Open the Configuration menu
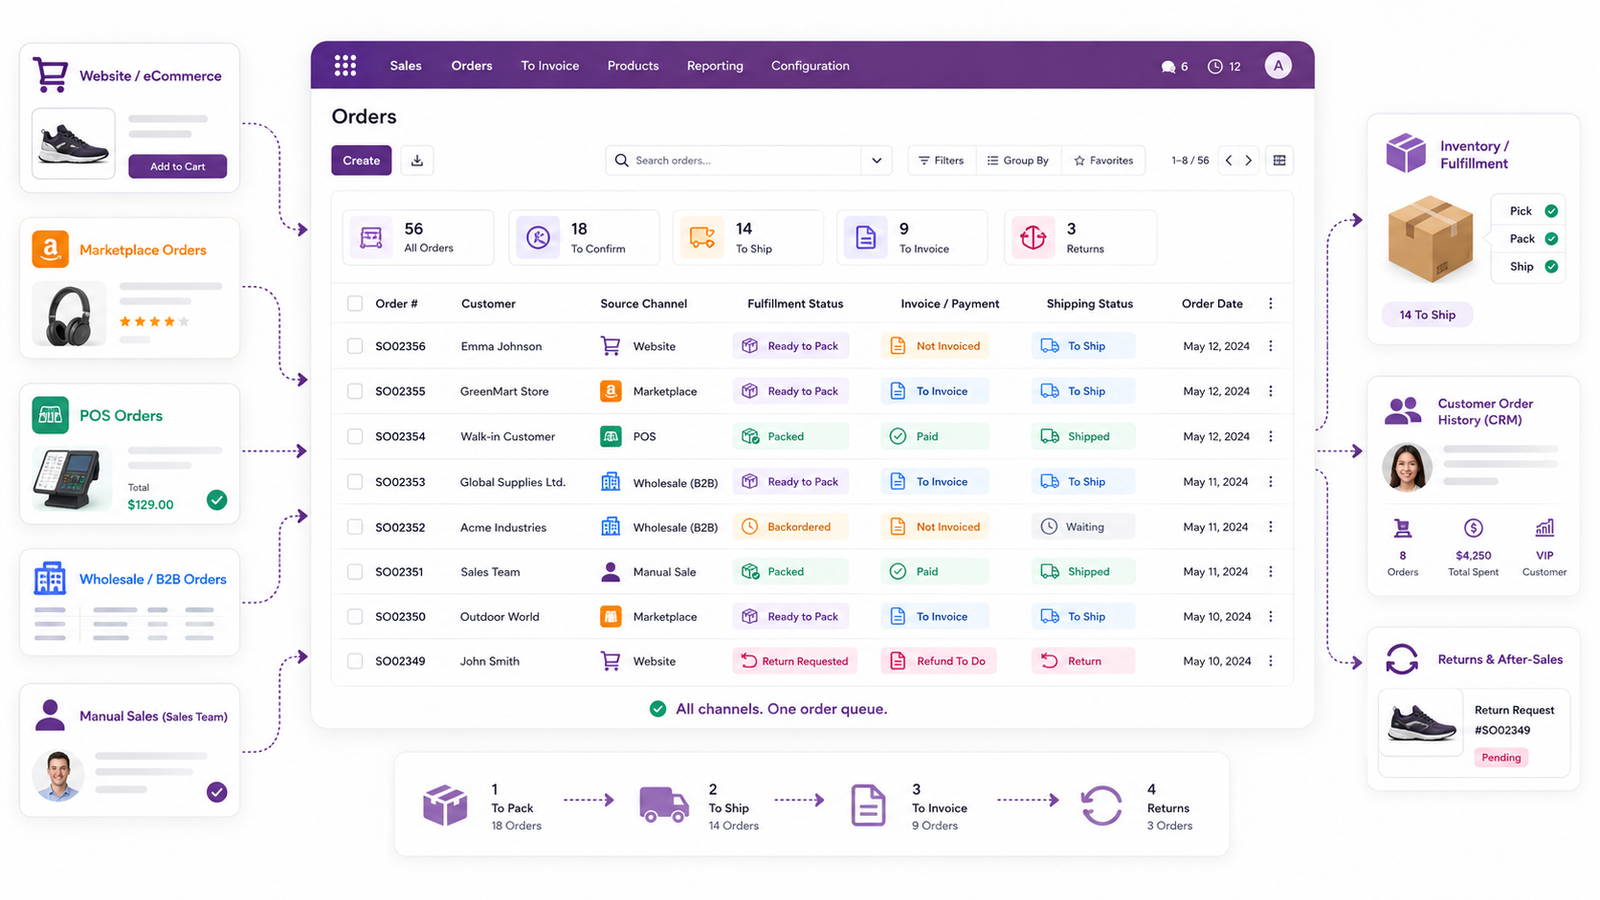The height and width of the screenshot is (900, 1600). 810,66
